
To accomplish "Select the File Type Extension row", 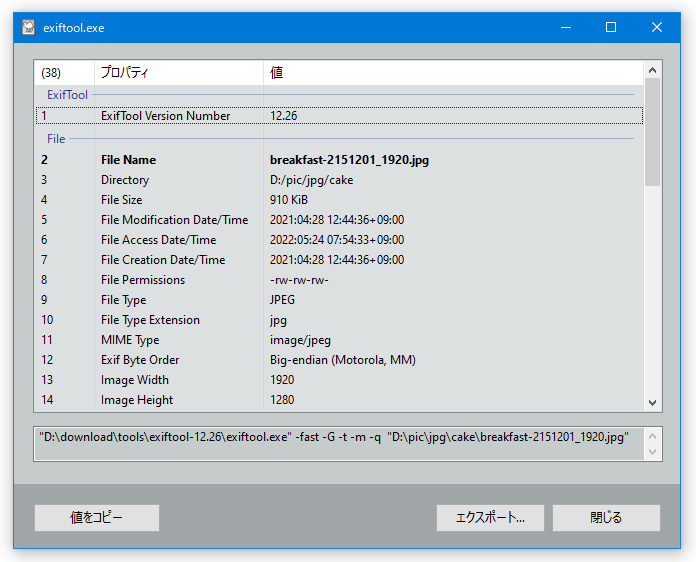I will tap(339, 320).
